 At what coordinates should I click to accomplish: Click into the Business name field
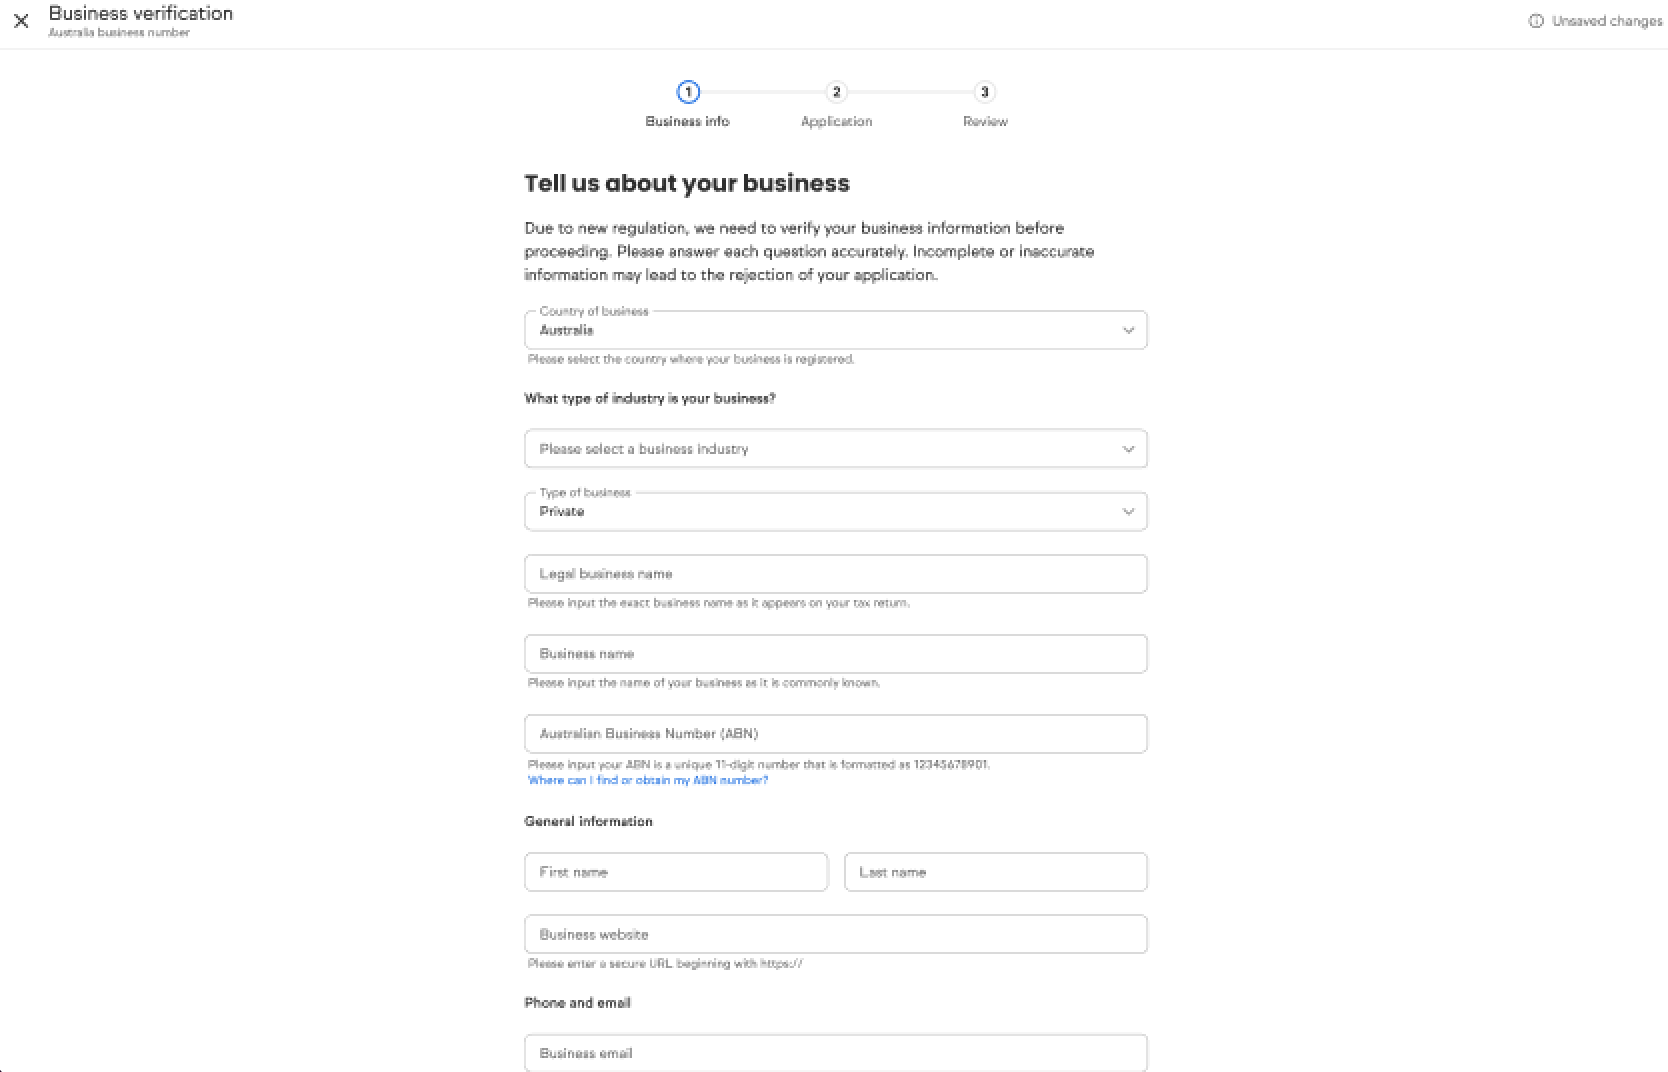(x=835, y=654)
